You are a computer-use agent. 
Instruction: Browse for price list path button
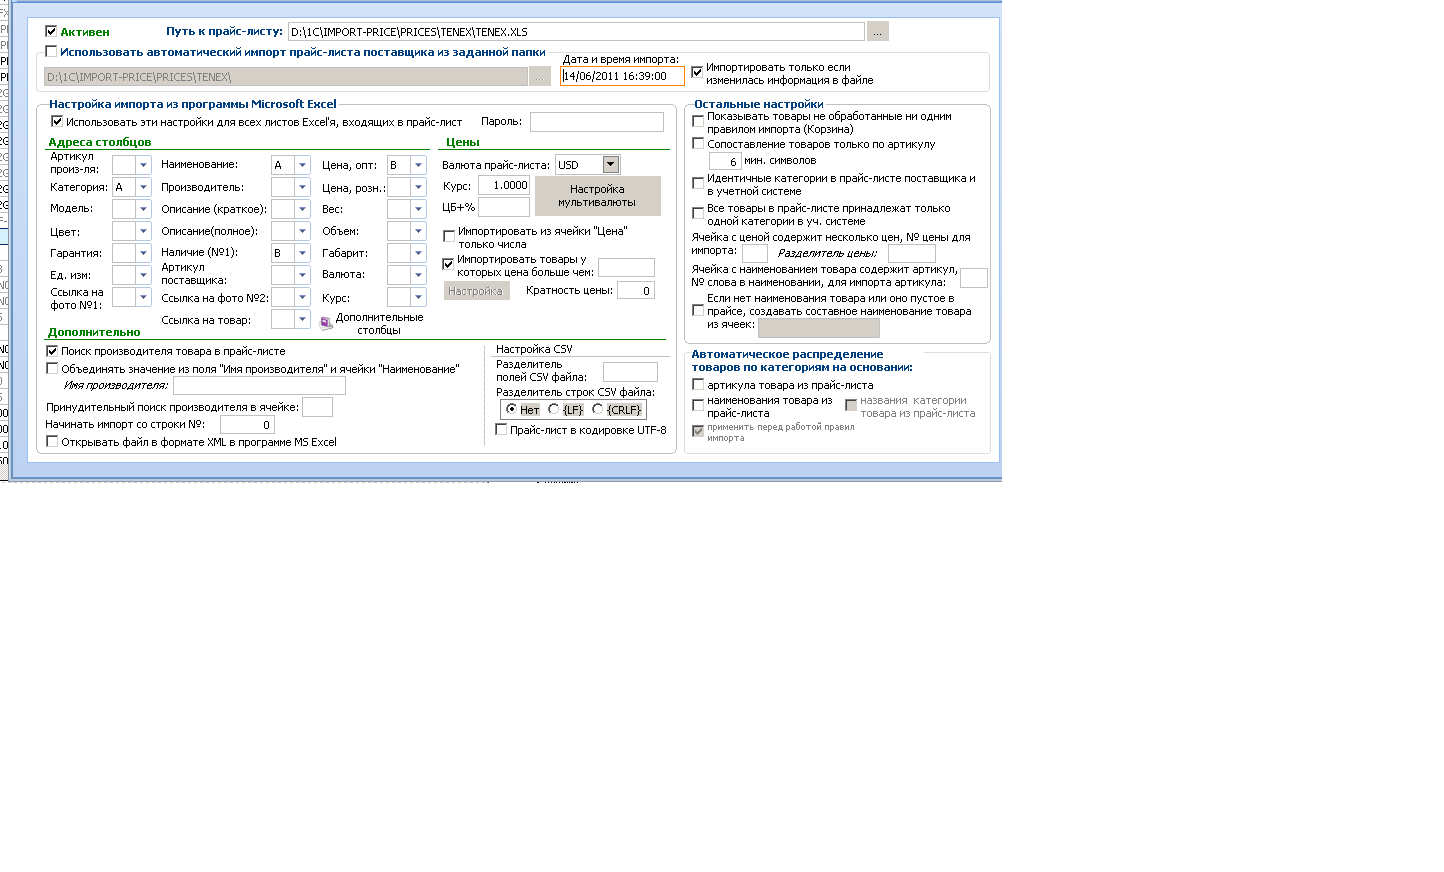click(877, 32)
